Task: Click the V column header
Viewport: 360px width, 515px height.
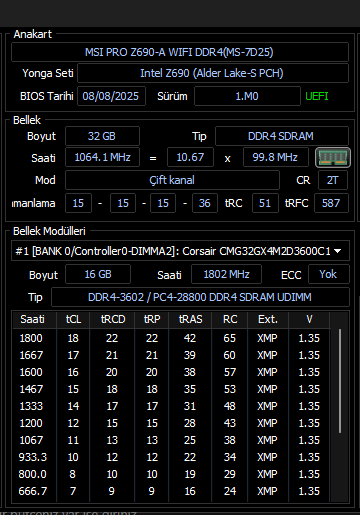Action: (309, 319)
